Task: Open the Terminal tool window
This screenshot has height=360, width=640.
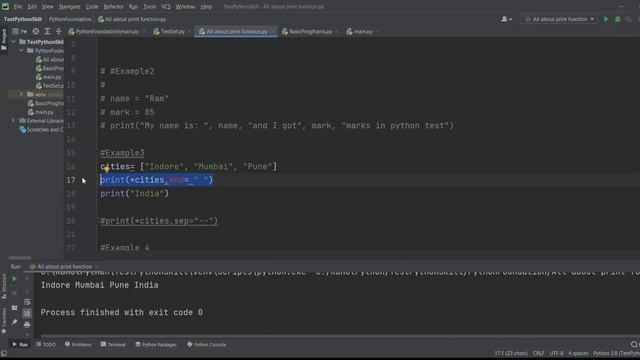Action: pyautogui.click(x=113, y=344)
